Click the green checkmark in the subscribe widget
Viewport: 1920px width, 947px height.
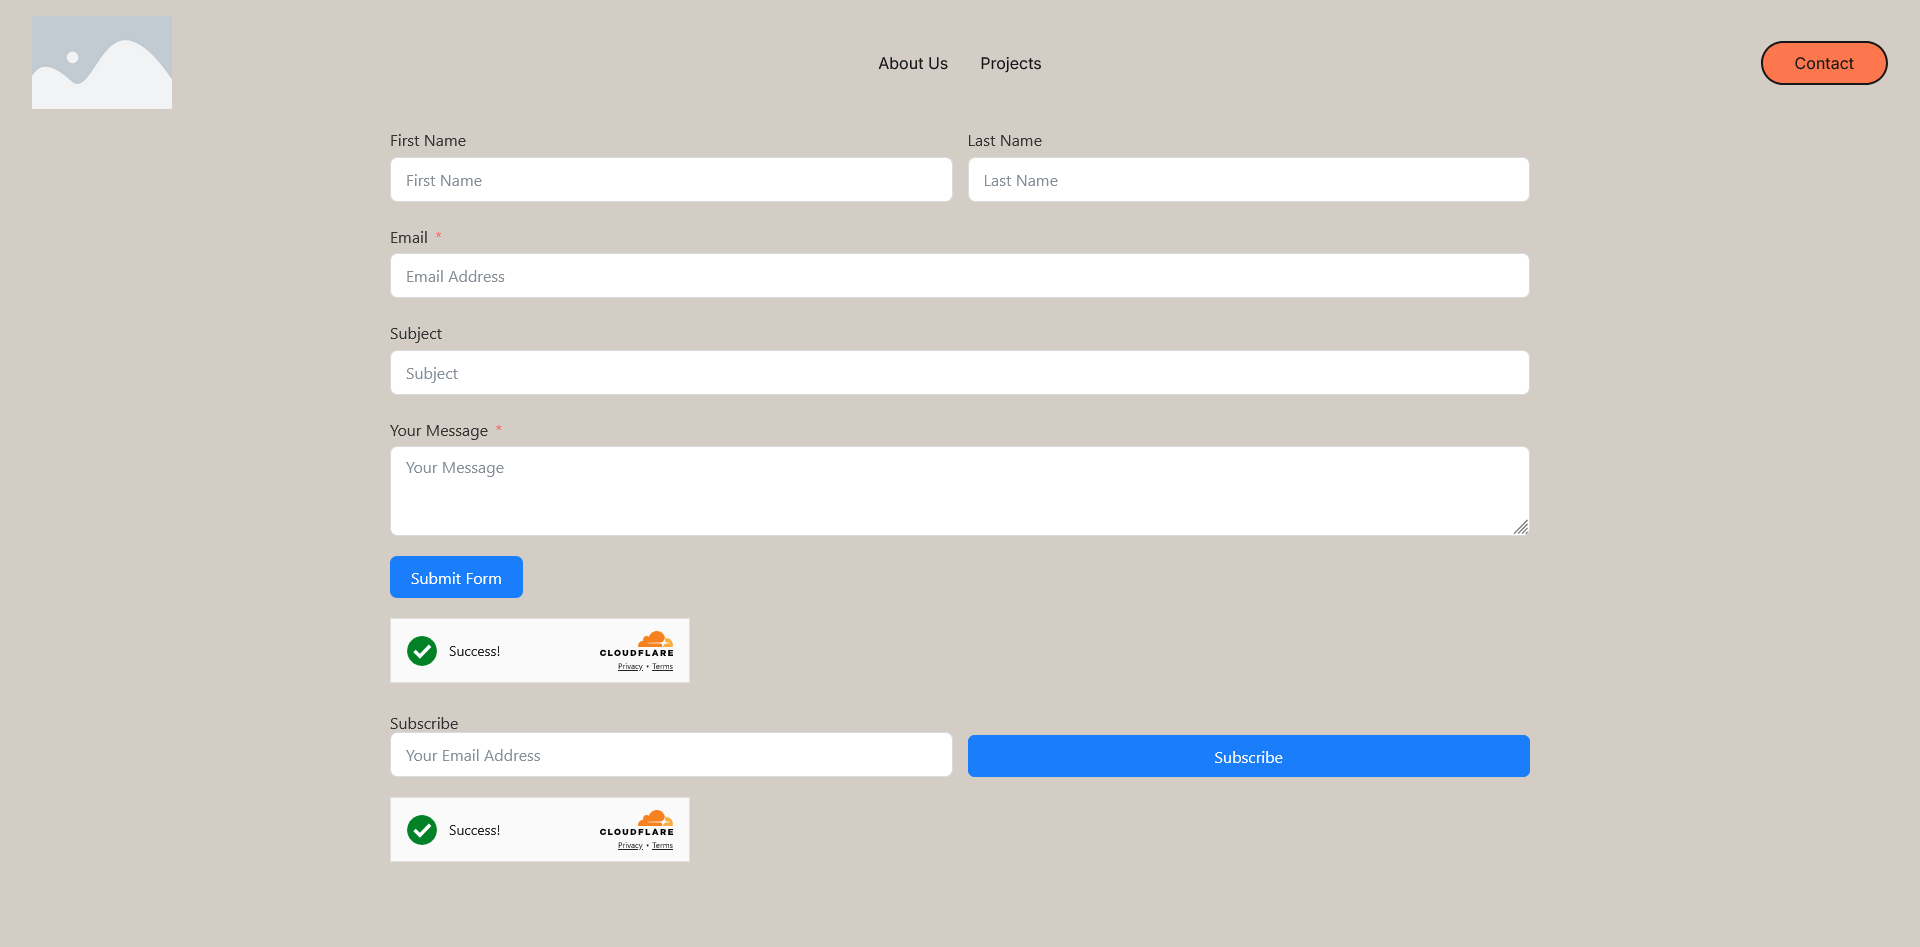point(421,830)
